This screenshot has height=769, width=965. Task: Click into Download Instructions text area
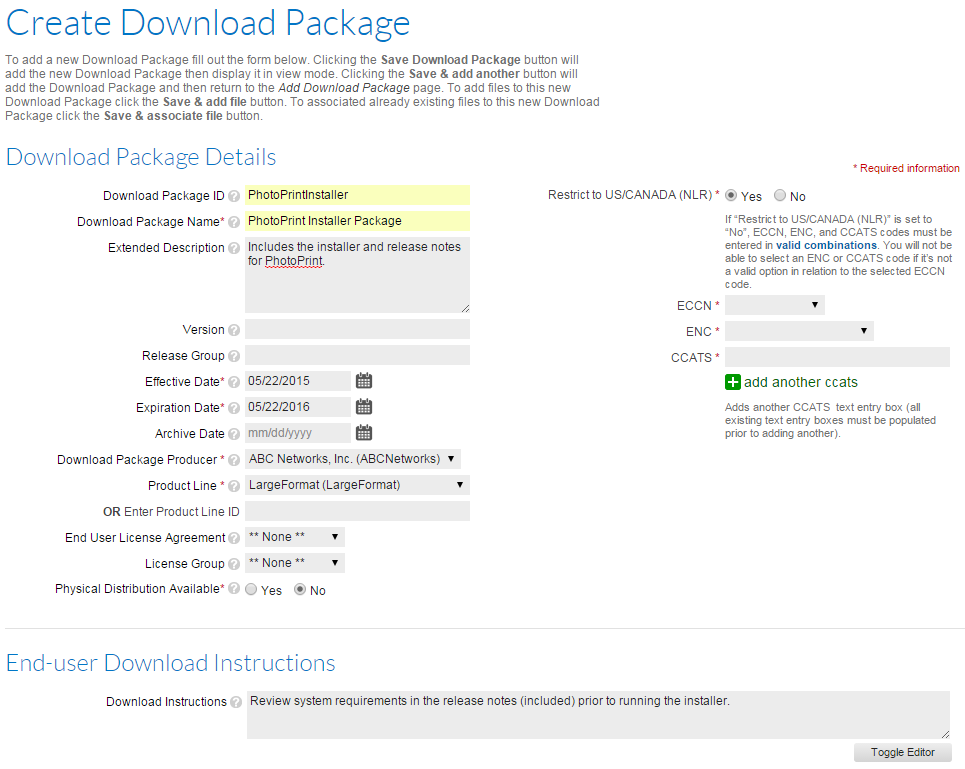(598, 715)
